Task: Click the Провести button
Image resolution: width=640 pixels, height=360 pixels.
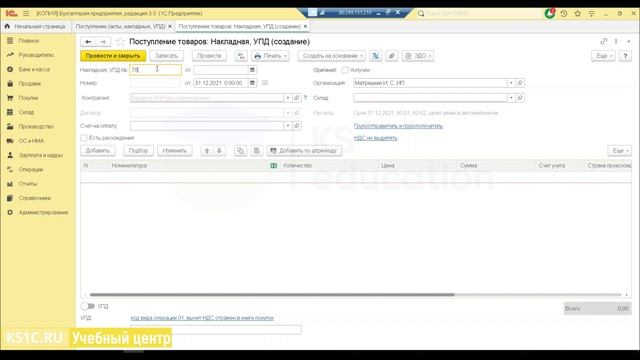Action: point(209,56)
